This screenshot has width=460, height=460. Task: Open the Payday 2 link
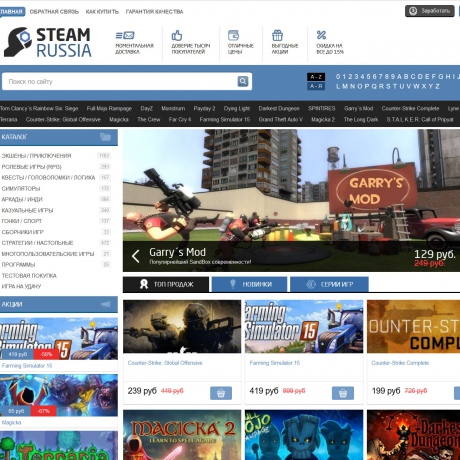point(204,108)
